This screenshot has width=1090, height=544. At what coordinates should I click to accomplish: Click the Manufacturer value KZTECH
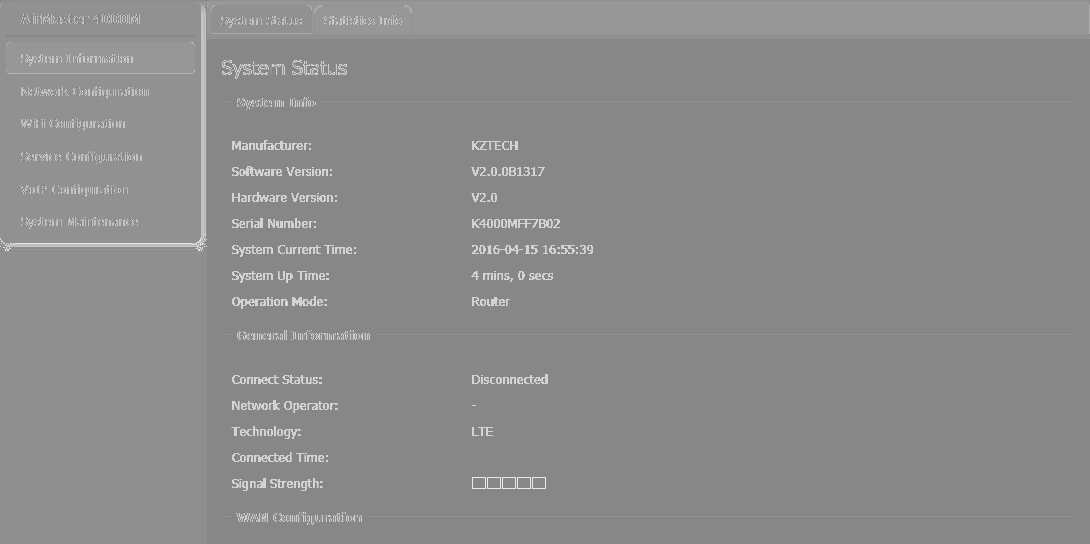[x=494, y=145]
